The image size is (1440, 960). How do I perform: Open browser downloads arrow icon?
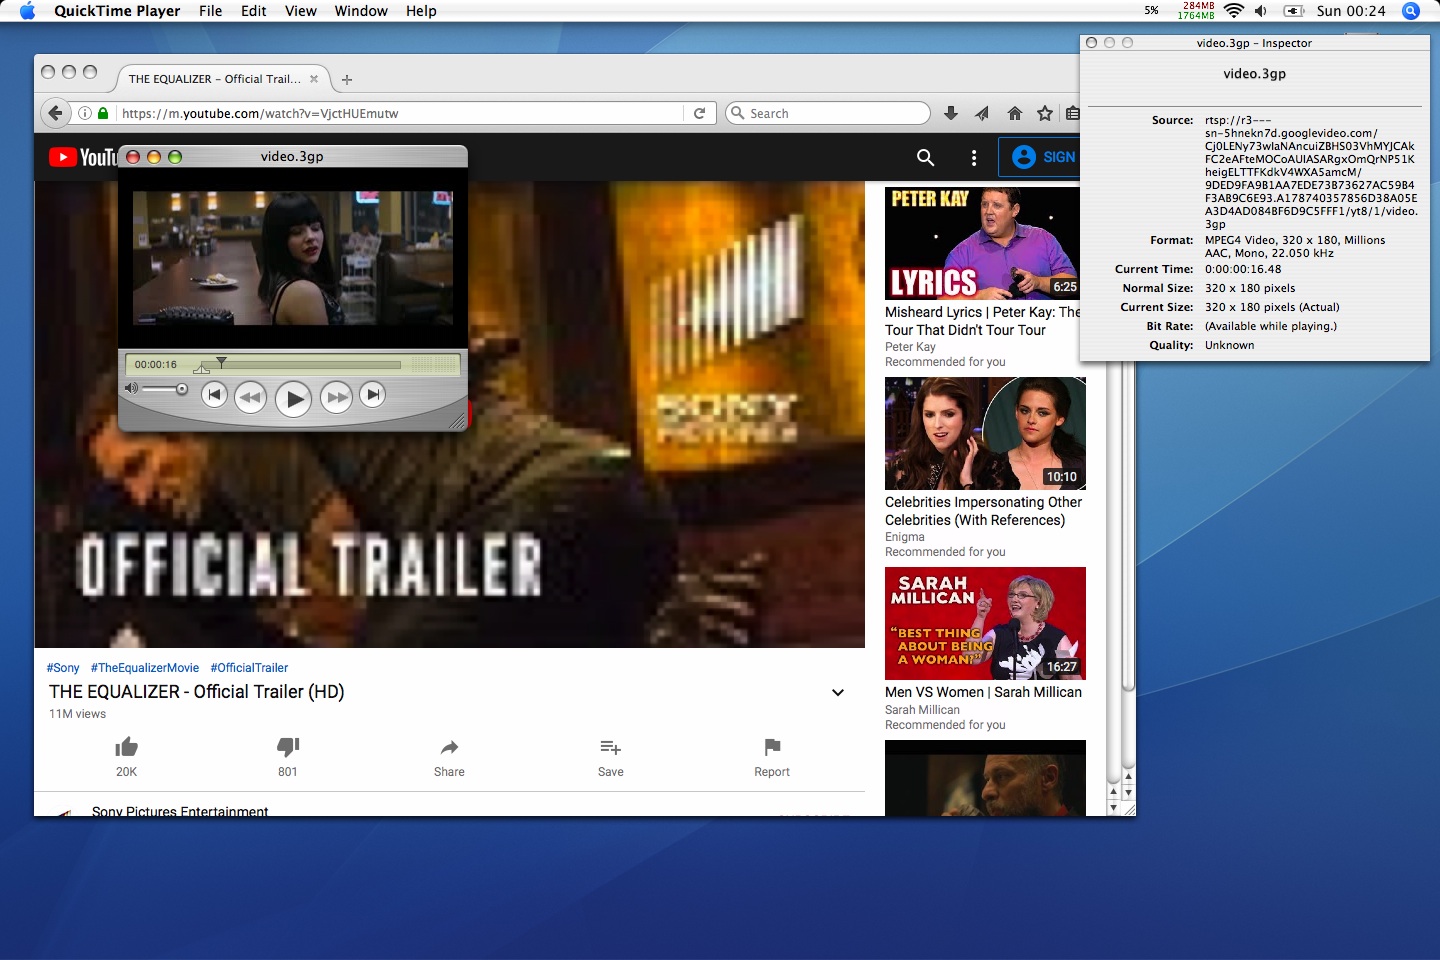tap(951, 113)
